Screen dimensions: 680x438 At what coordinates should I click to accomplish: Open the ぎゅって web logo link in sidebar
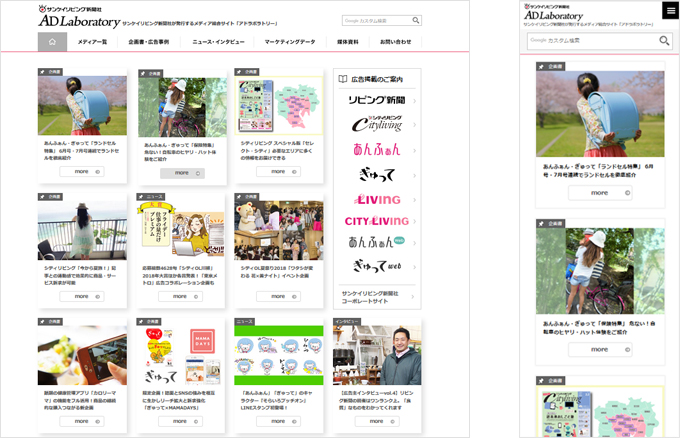click(377, 266)
